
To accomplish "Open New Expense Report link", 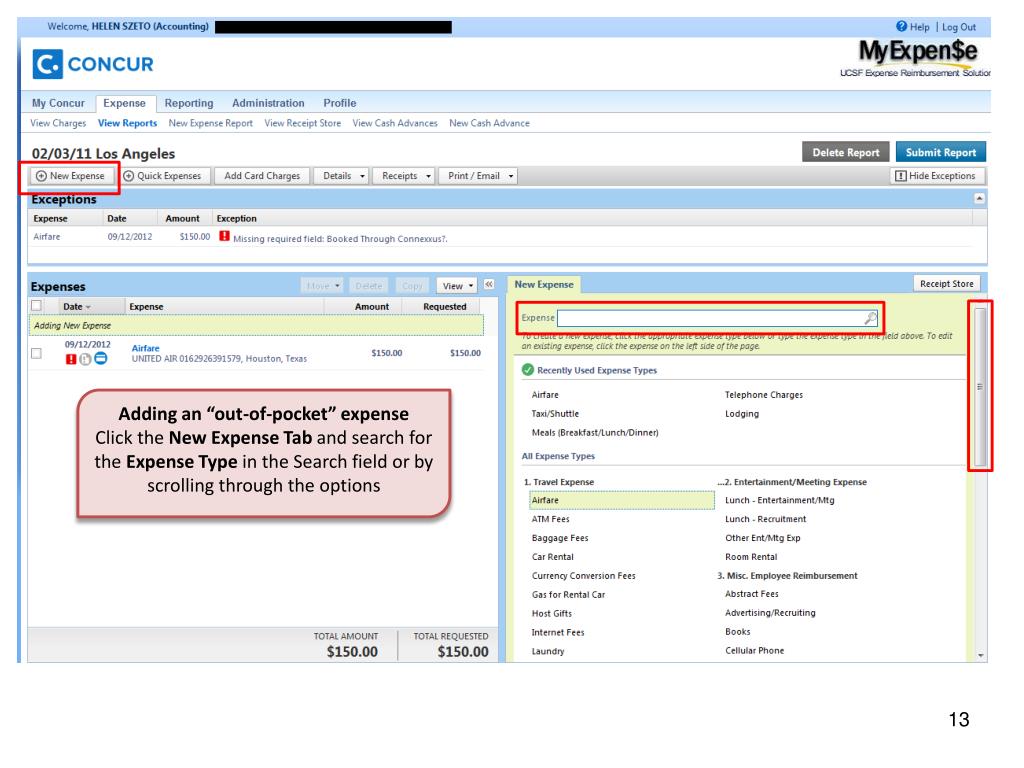I will tap(210, 123).
